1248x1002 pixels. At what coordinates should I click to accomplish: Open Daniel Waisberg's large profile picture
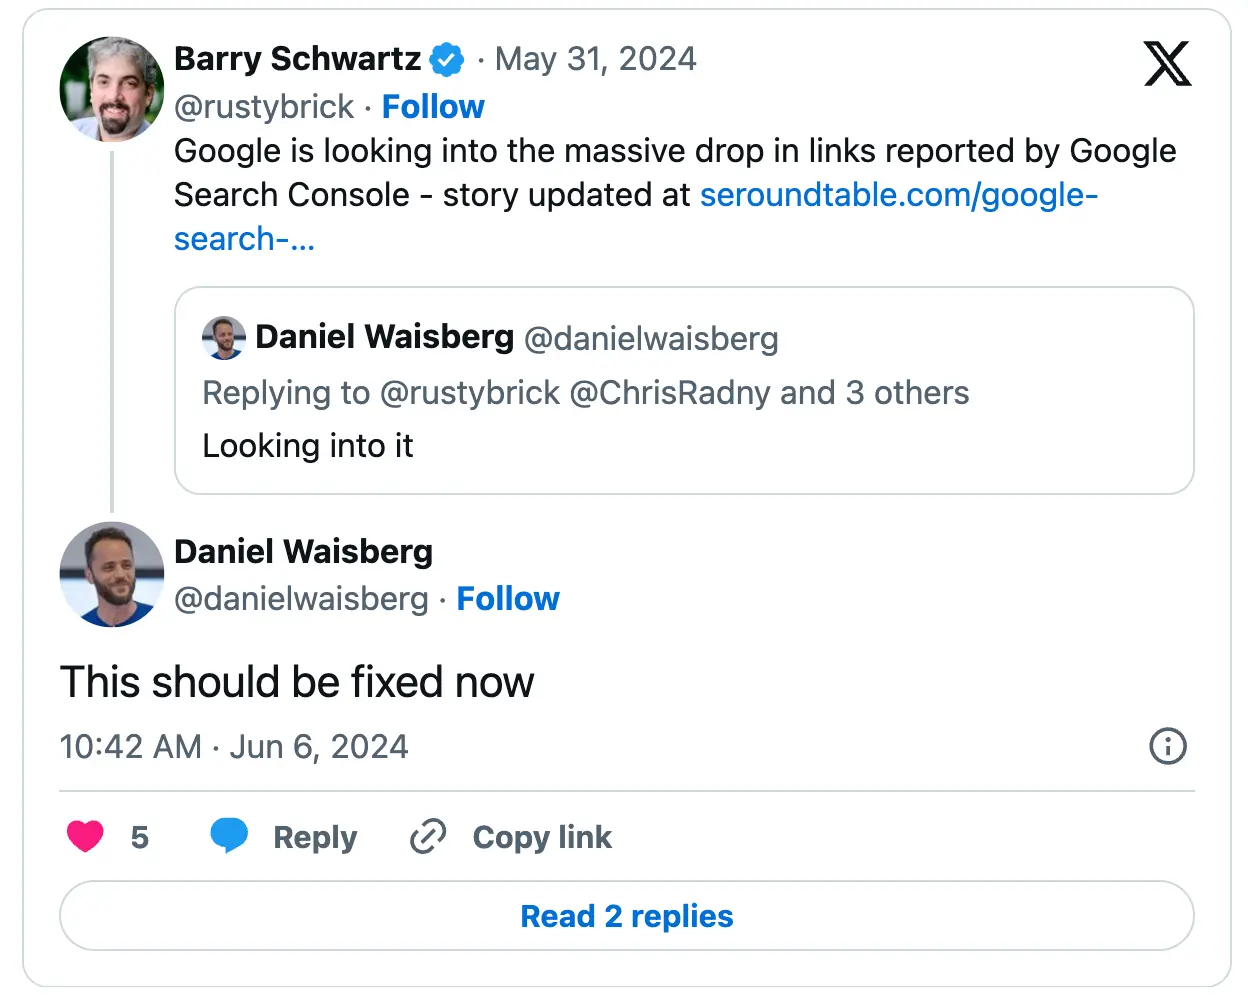(111, 574)
